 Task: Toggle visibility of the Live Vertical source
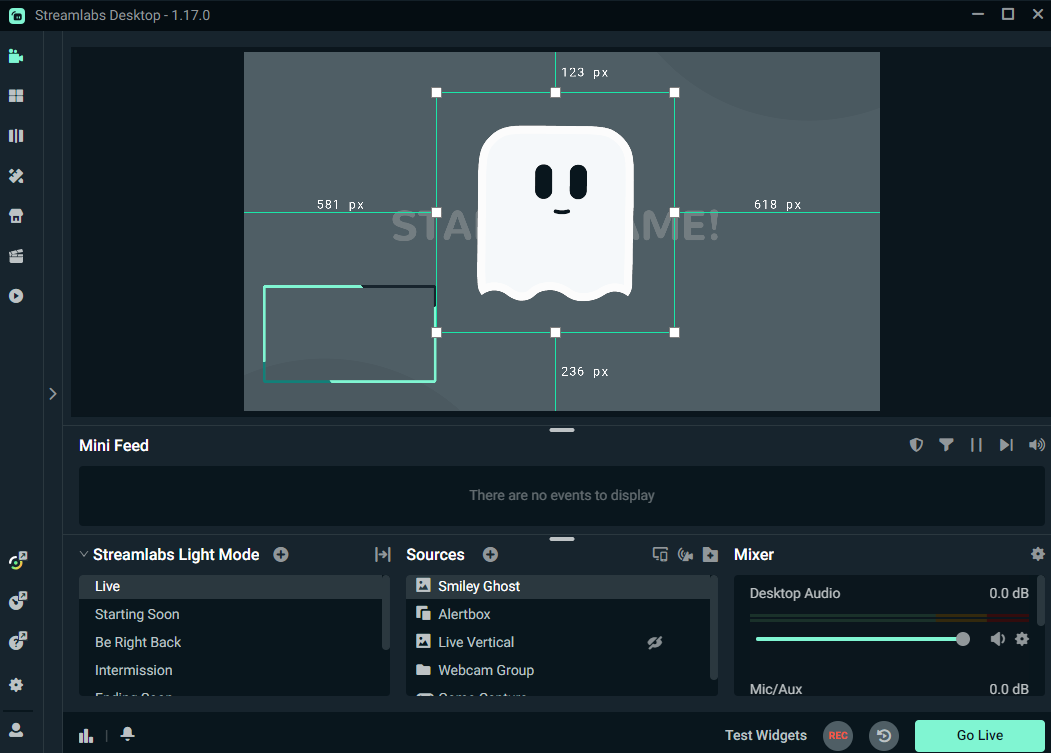click(655, 642)
